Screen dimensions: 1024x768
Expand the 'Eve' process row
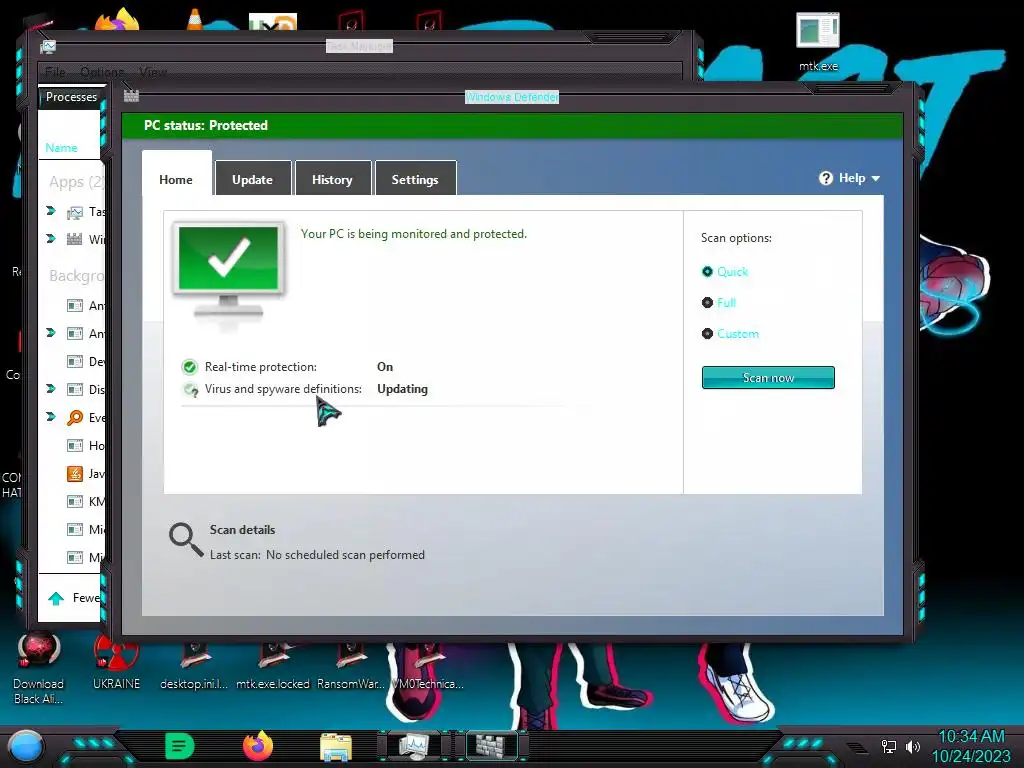pyautogui.click(x=51, y=417)
